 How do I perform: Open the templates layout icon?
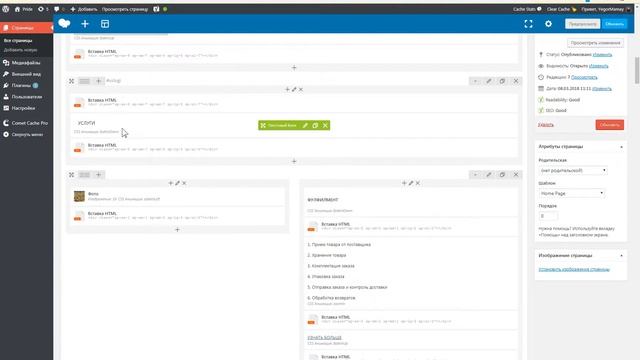pos(105,24)
